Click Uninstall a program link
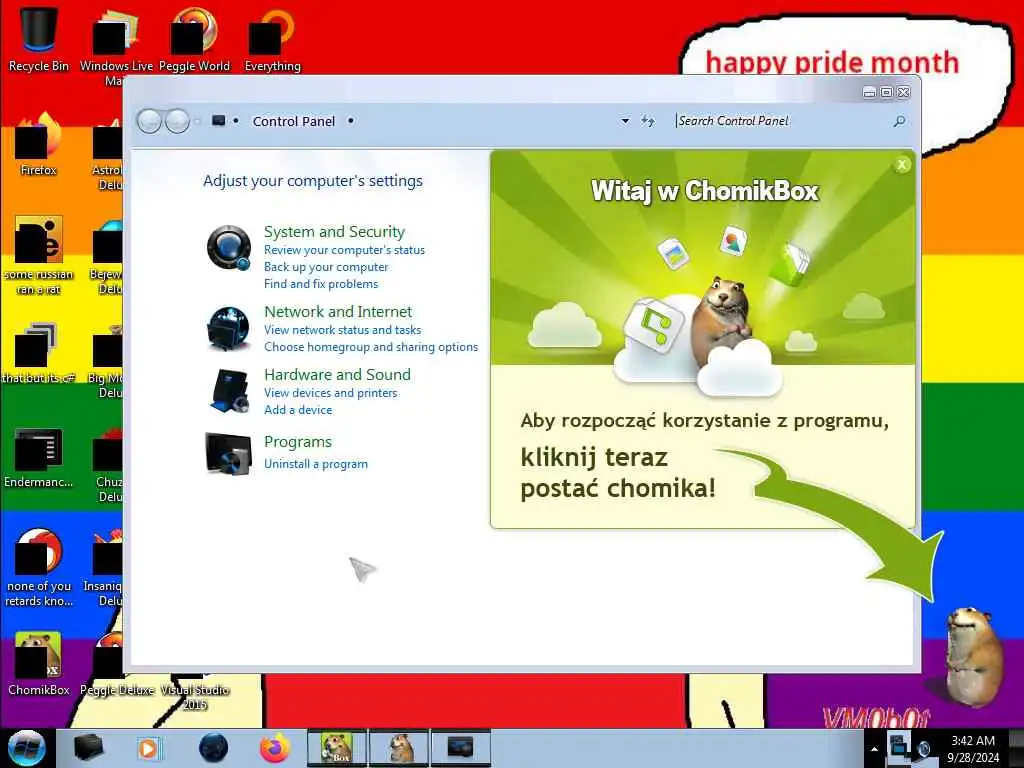The width and height of the screenshot is (1024, 768). 315,464
